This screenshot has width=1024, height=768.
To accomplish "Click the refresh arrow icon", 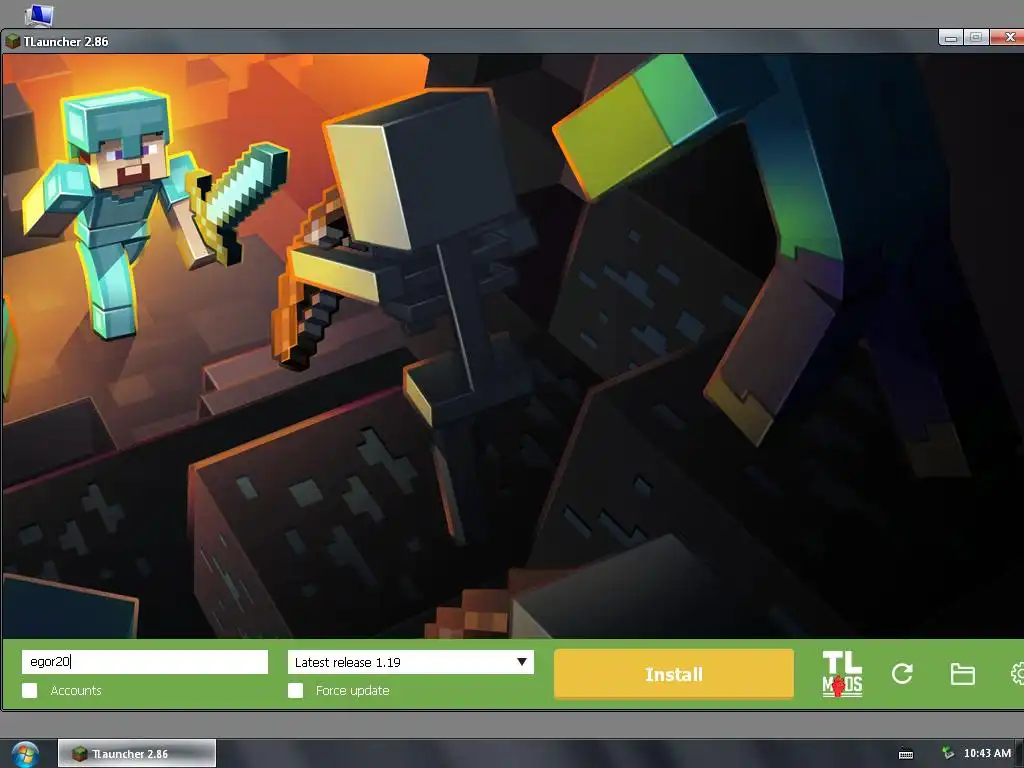I will click(x=902, y=673).
